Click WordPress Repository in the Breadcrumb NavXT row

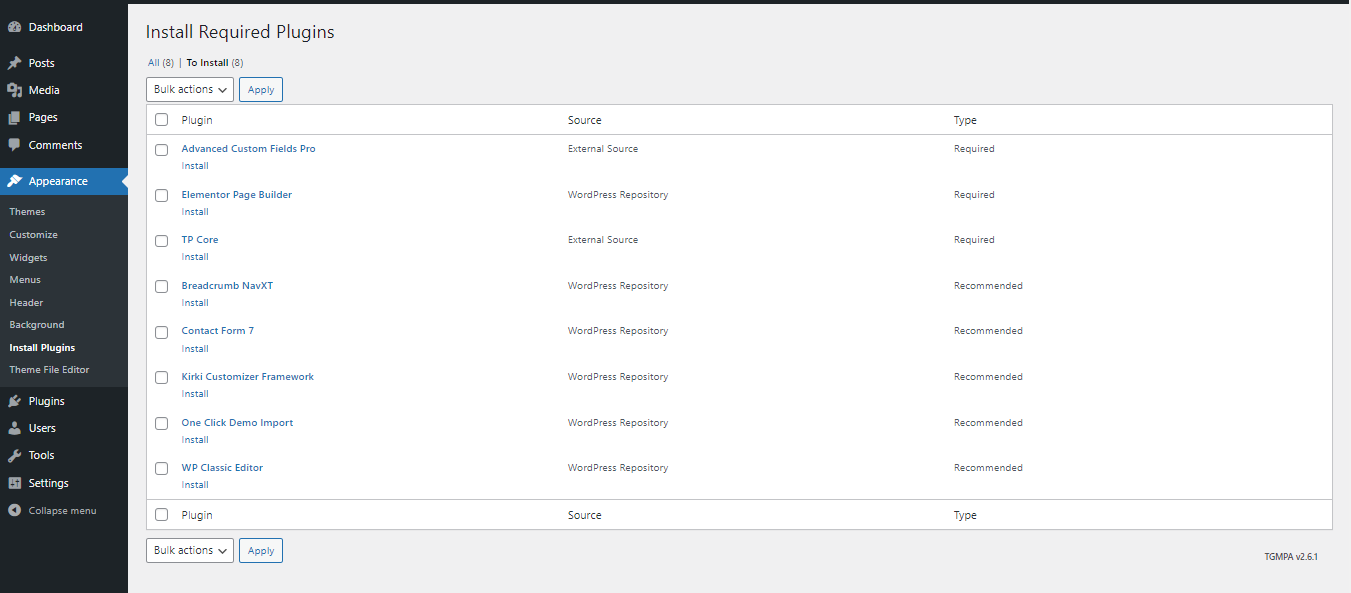coord(618,286)
